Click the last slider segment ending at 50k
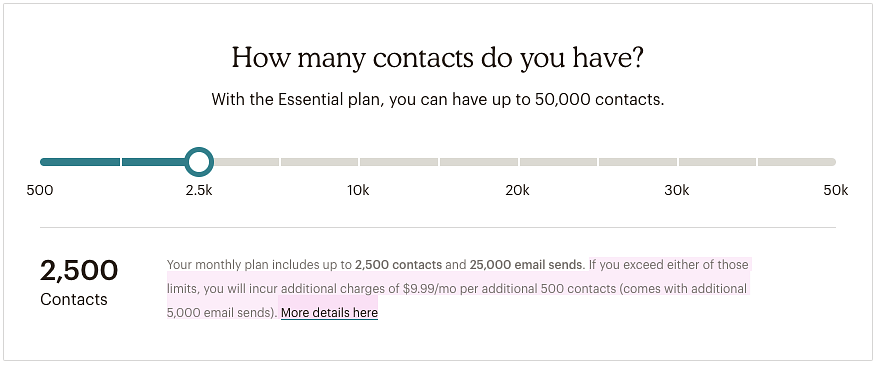This screenshot has height=366, width=876. [797, 162]
